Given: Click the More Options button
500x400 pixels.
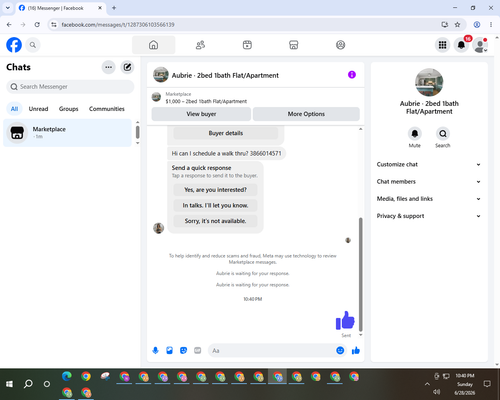Looking at the screenshot, I should pyautogui.click(x=306, y=114).
